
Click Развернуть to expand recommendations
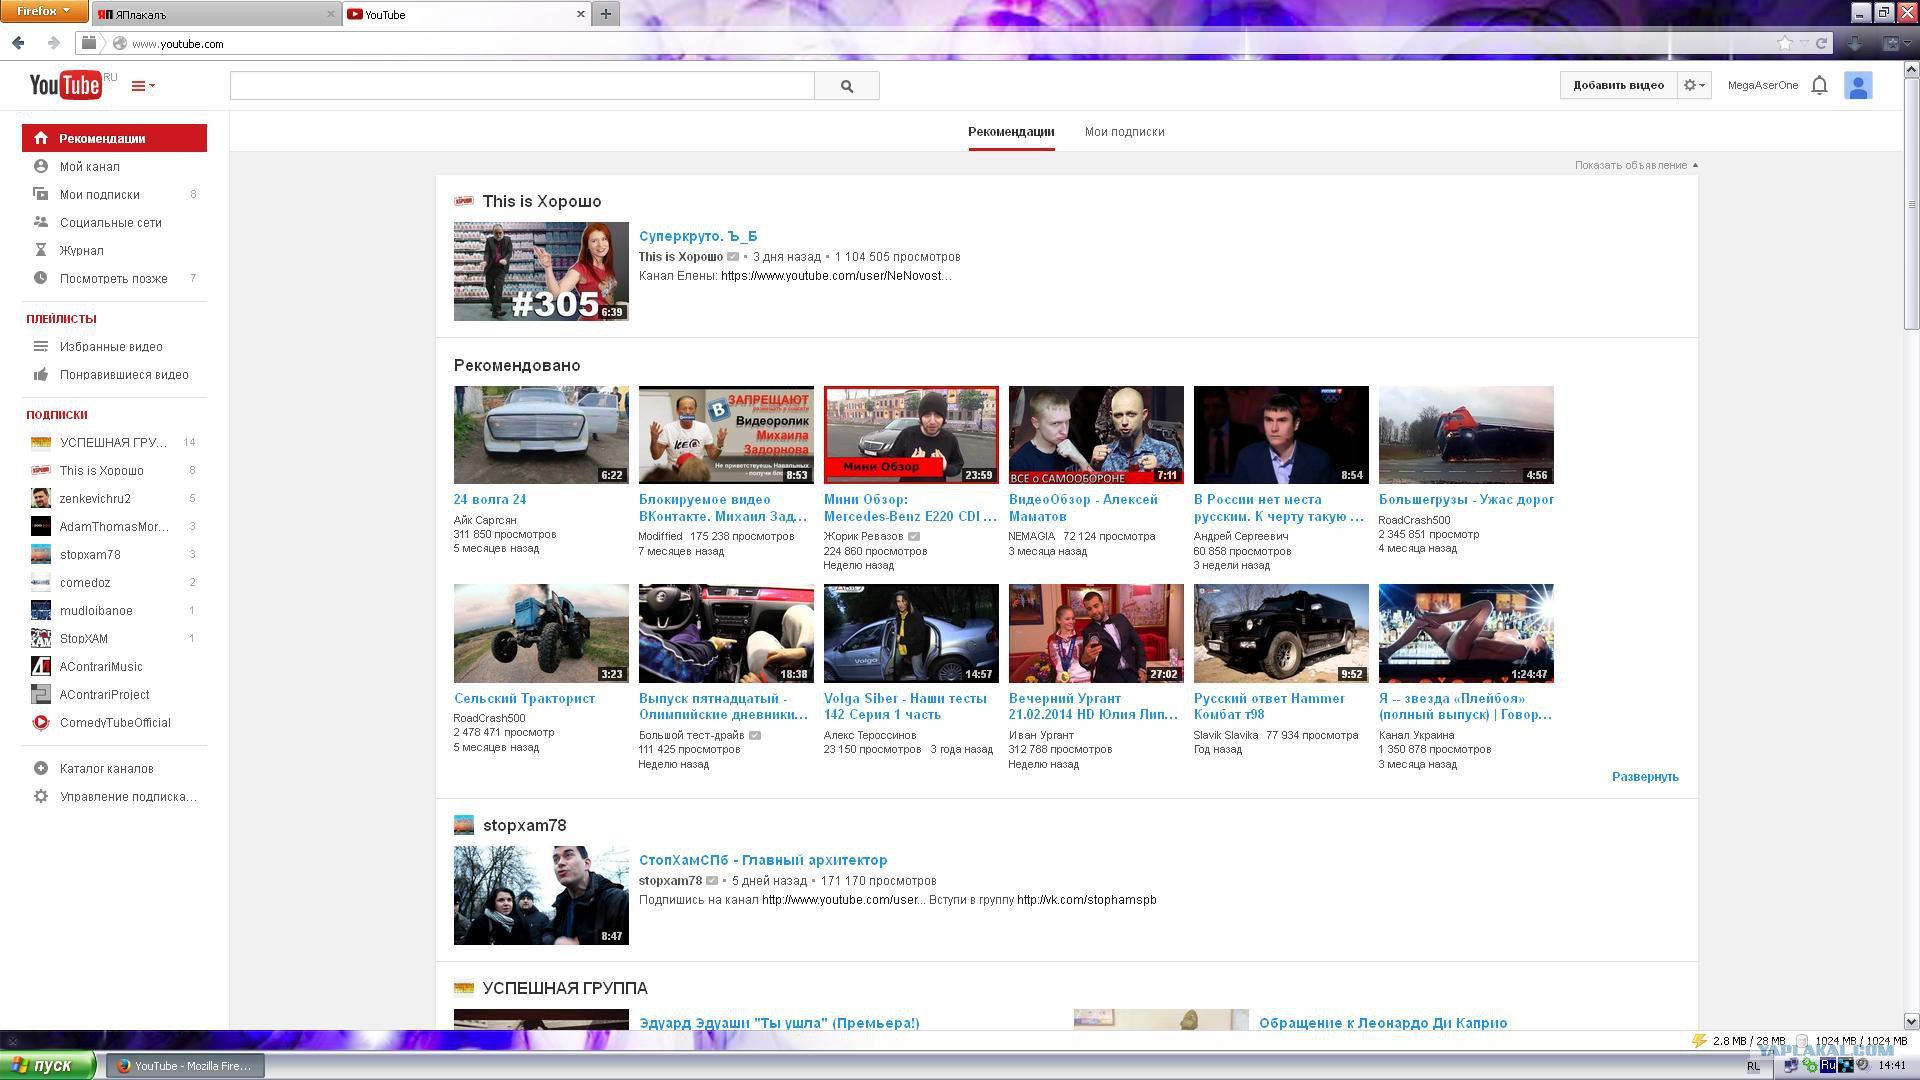pyautogui.click(x=1645, y=777)
